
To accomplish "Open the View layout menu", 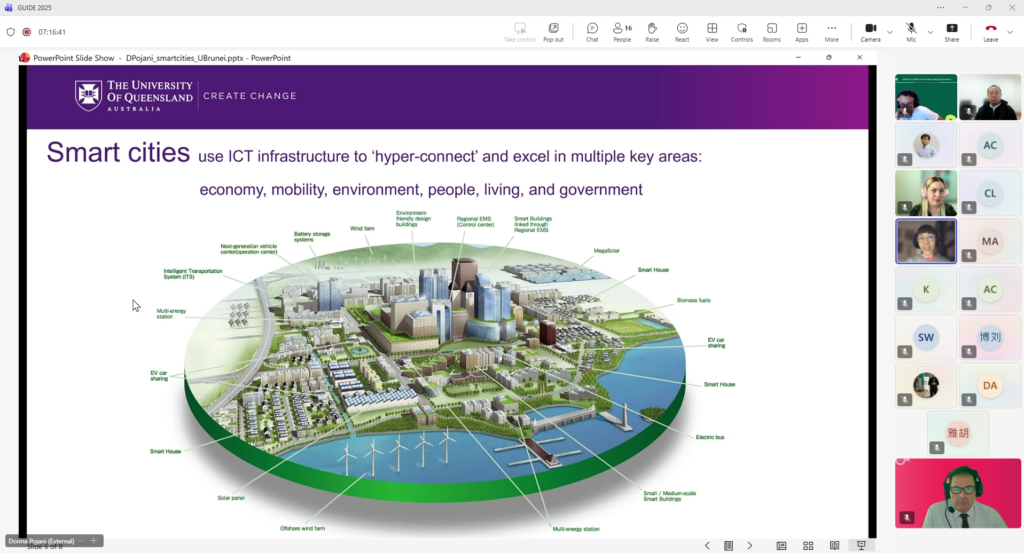I will (712, 32).
